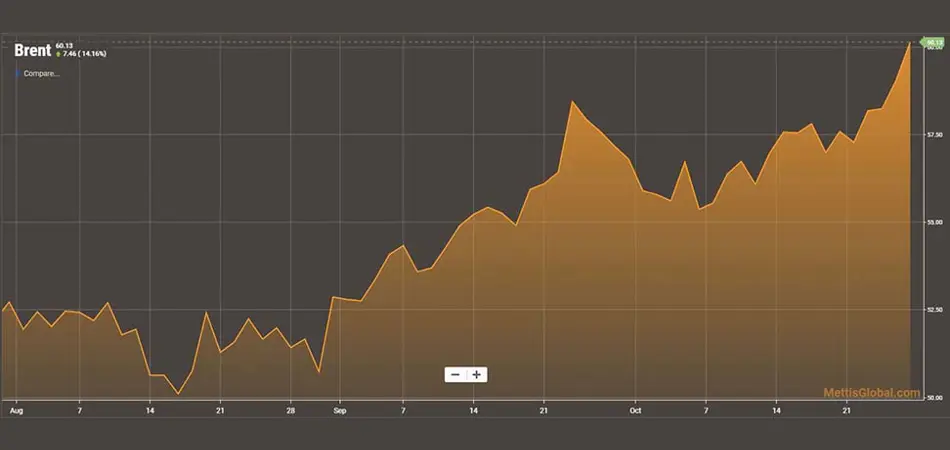
Task: Click the Brent symbol title
Action: pos(33,50)
